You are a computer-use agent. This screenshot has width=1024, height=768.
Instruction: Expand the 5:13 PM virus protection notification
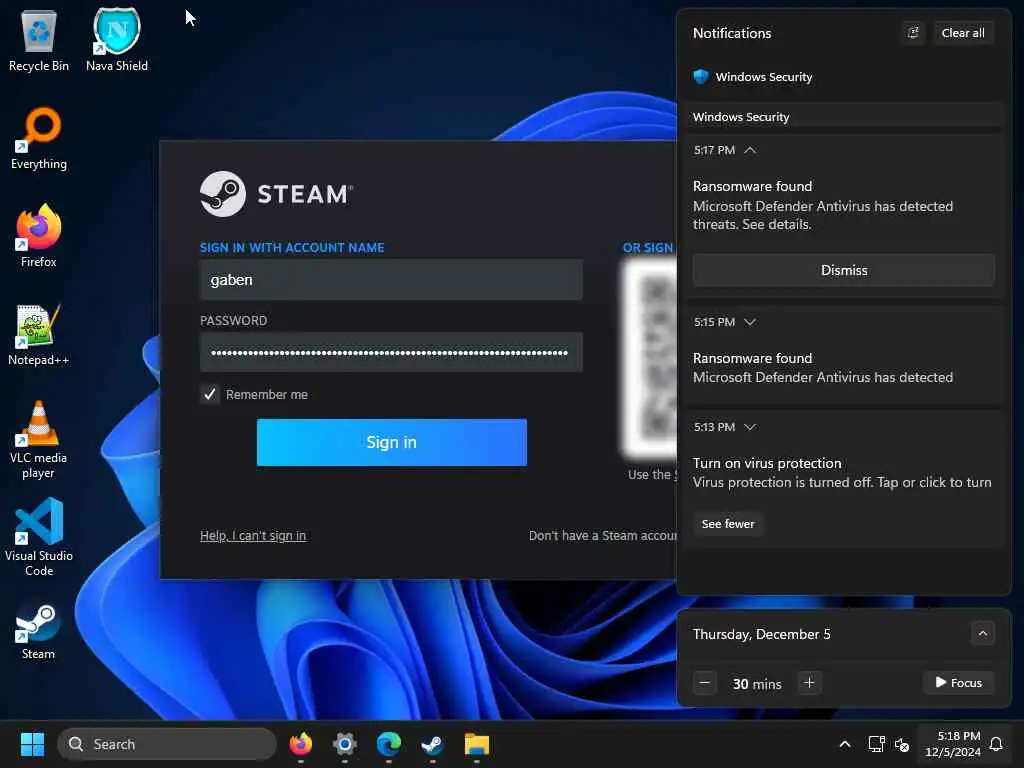[x=750, y=427]
